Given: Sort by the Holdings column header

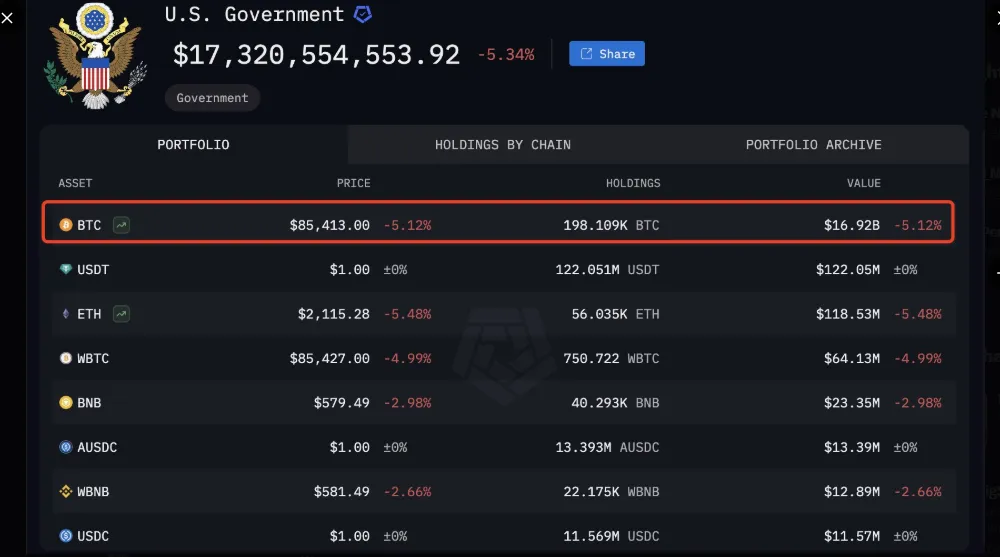Looking at the screenshot, I should (633, 183).
